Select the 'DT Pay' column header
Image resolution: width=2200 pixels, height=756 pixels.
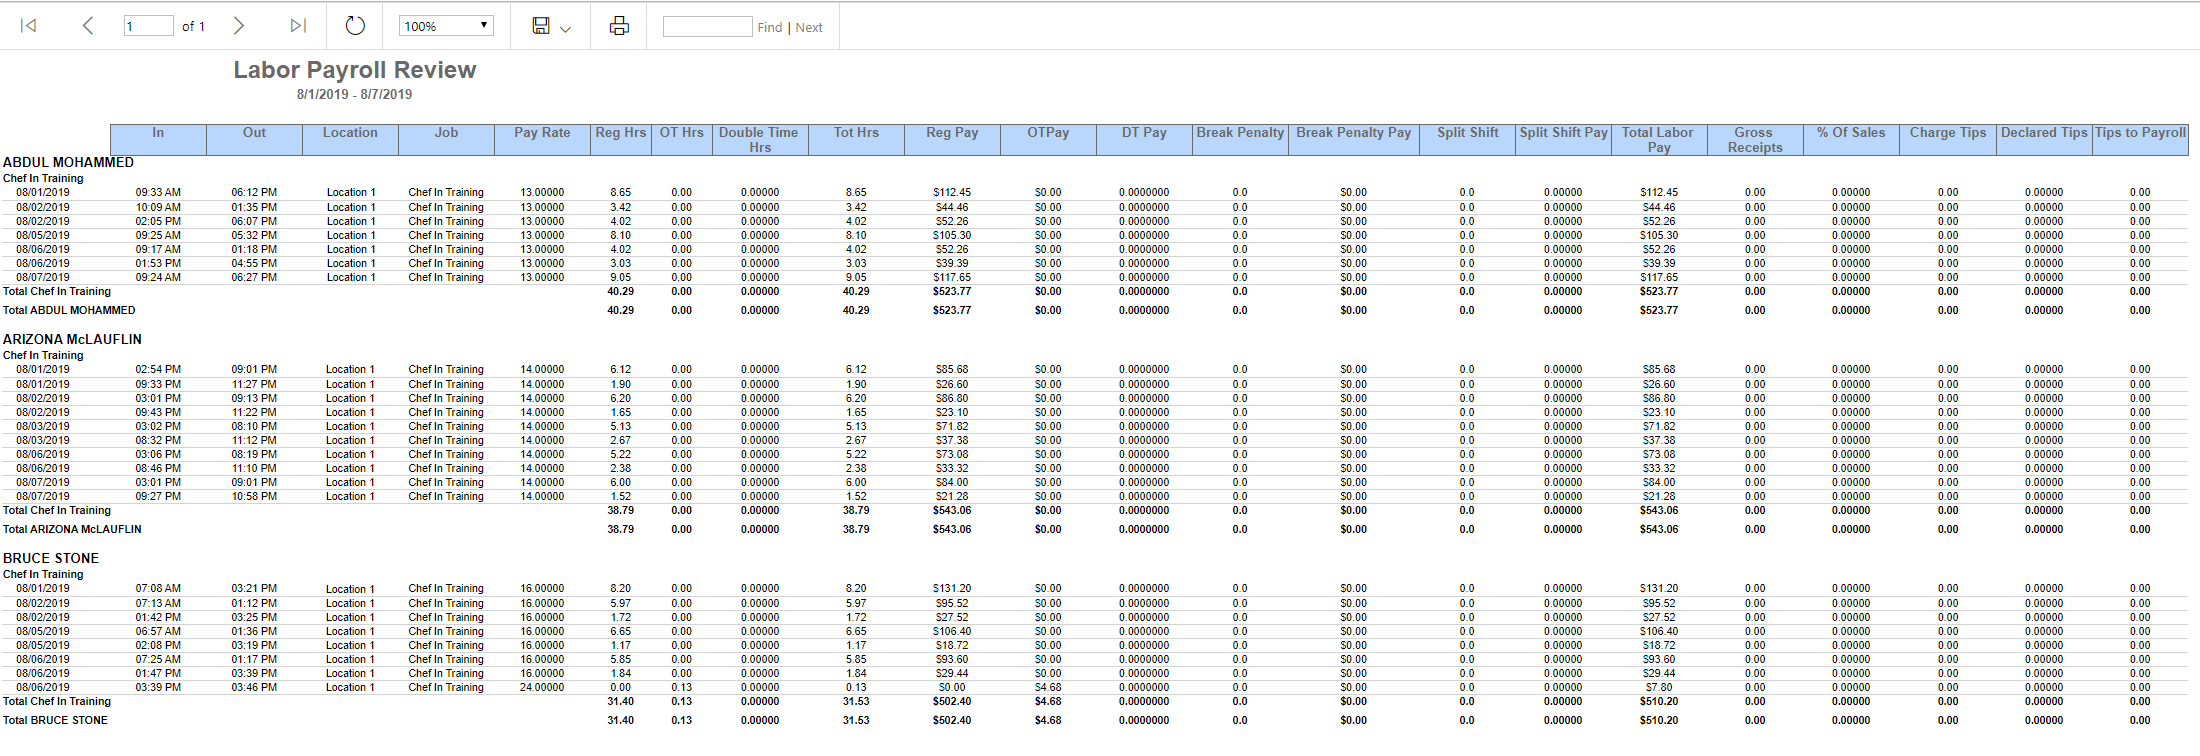[1144, 140]
